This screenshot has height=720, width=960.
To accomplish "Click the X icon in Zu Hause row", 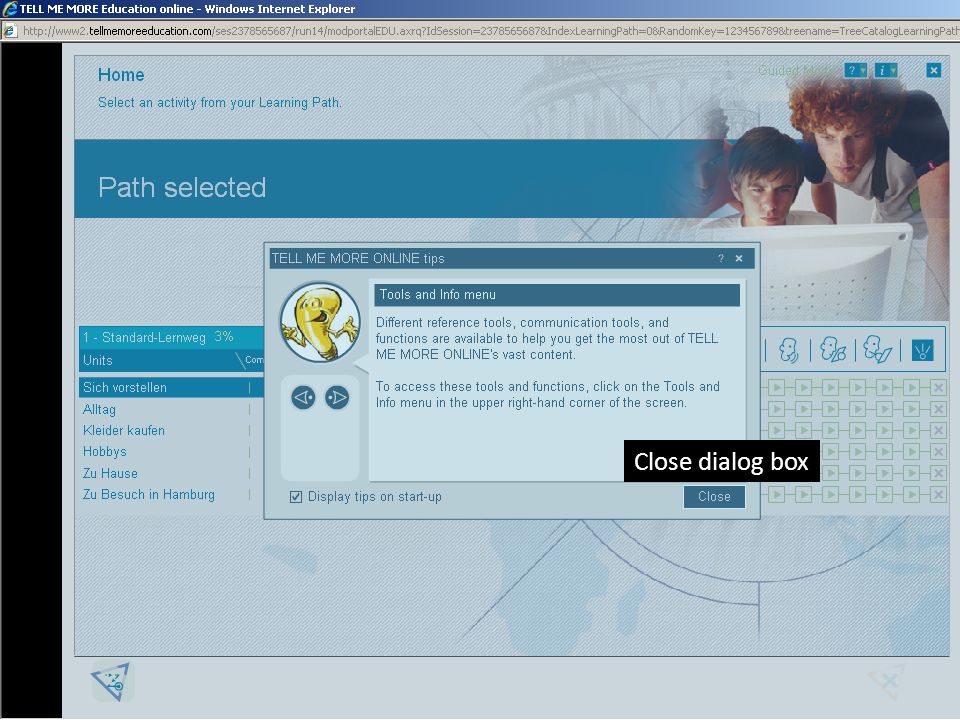I will coord(938,473).
